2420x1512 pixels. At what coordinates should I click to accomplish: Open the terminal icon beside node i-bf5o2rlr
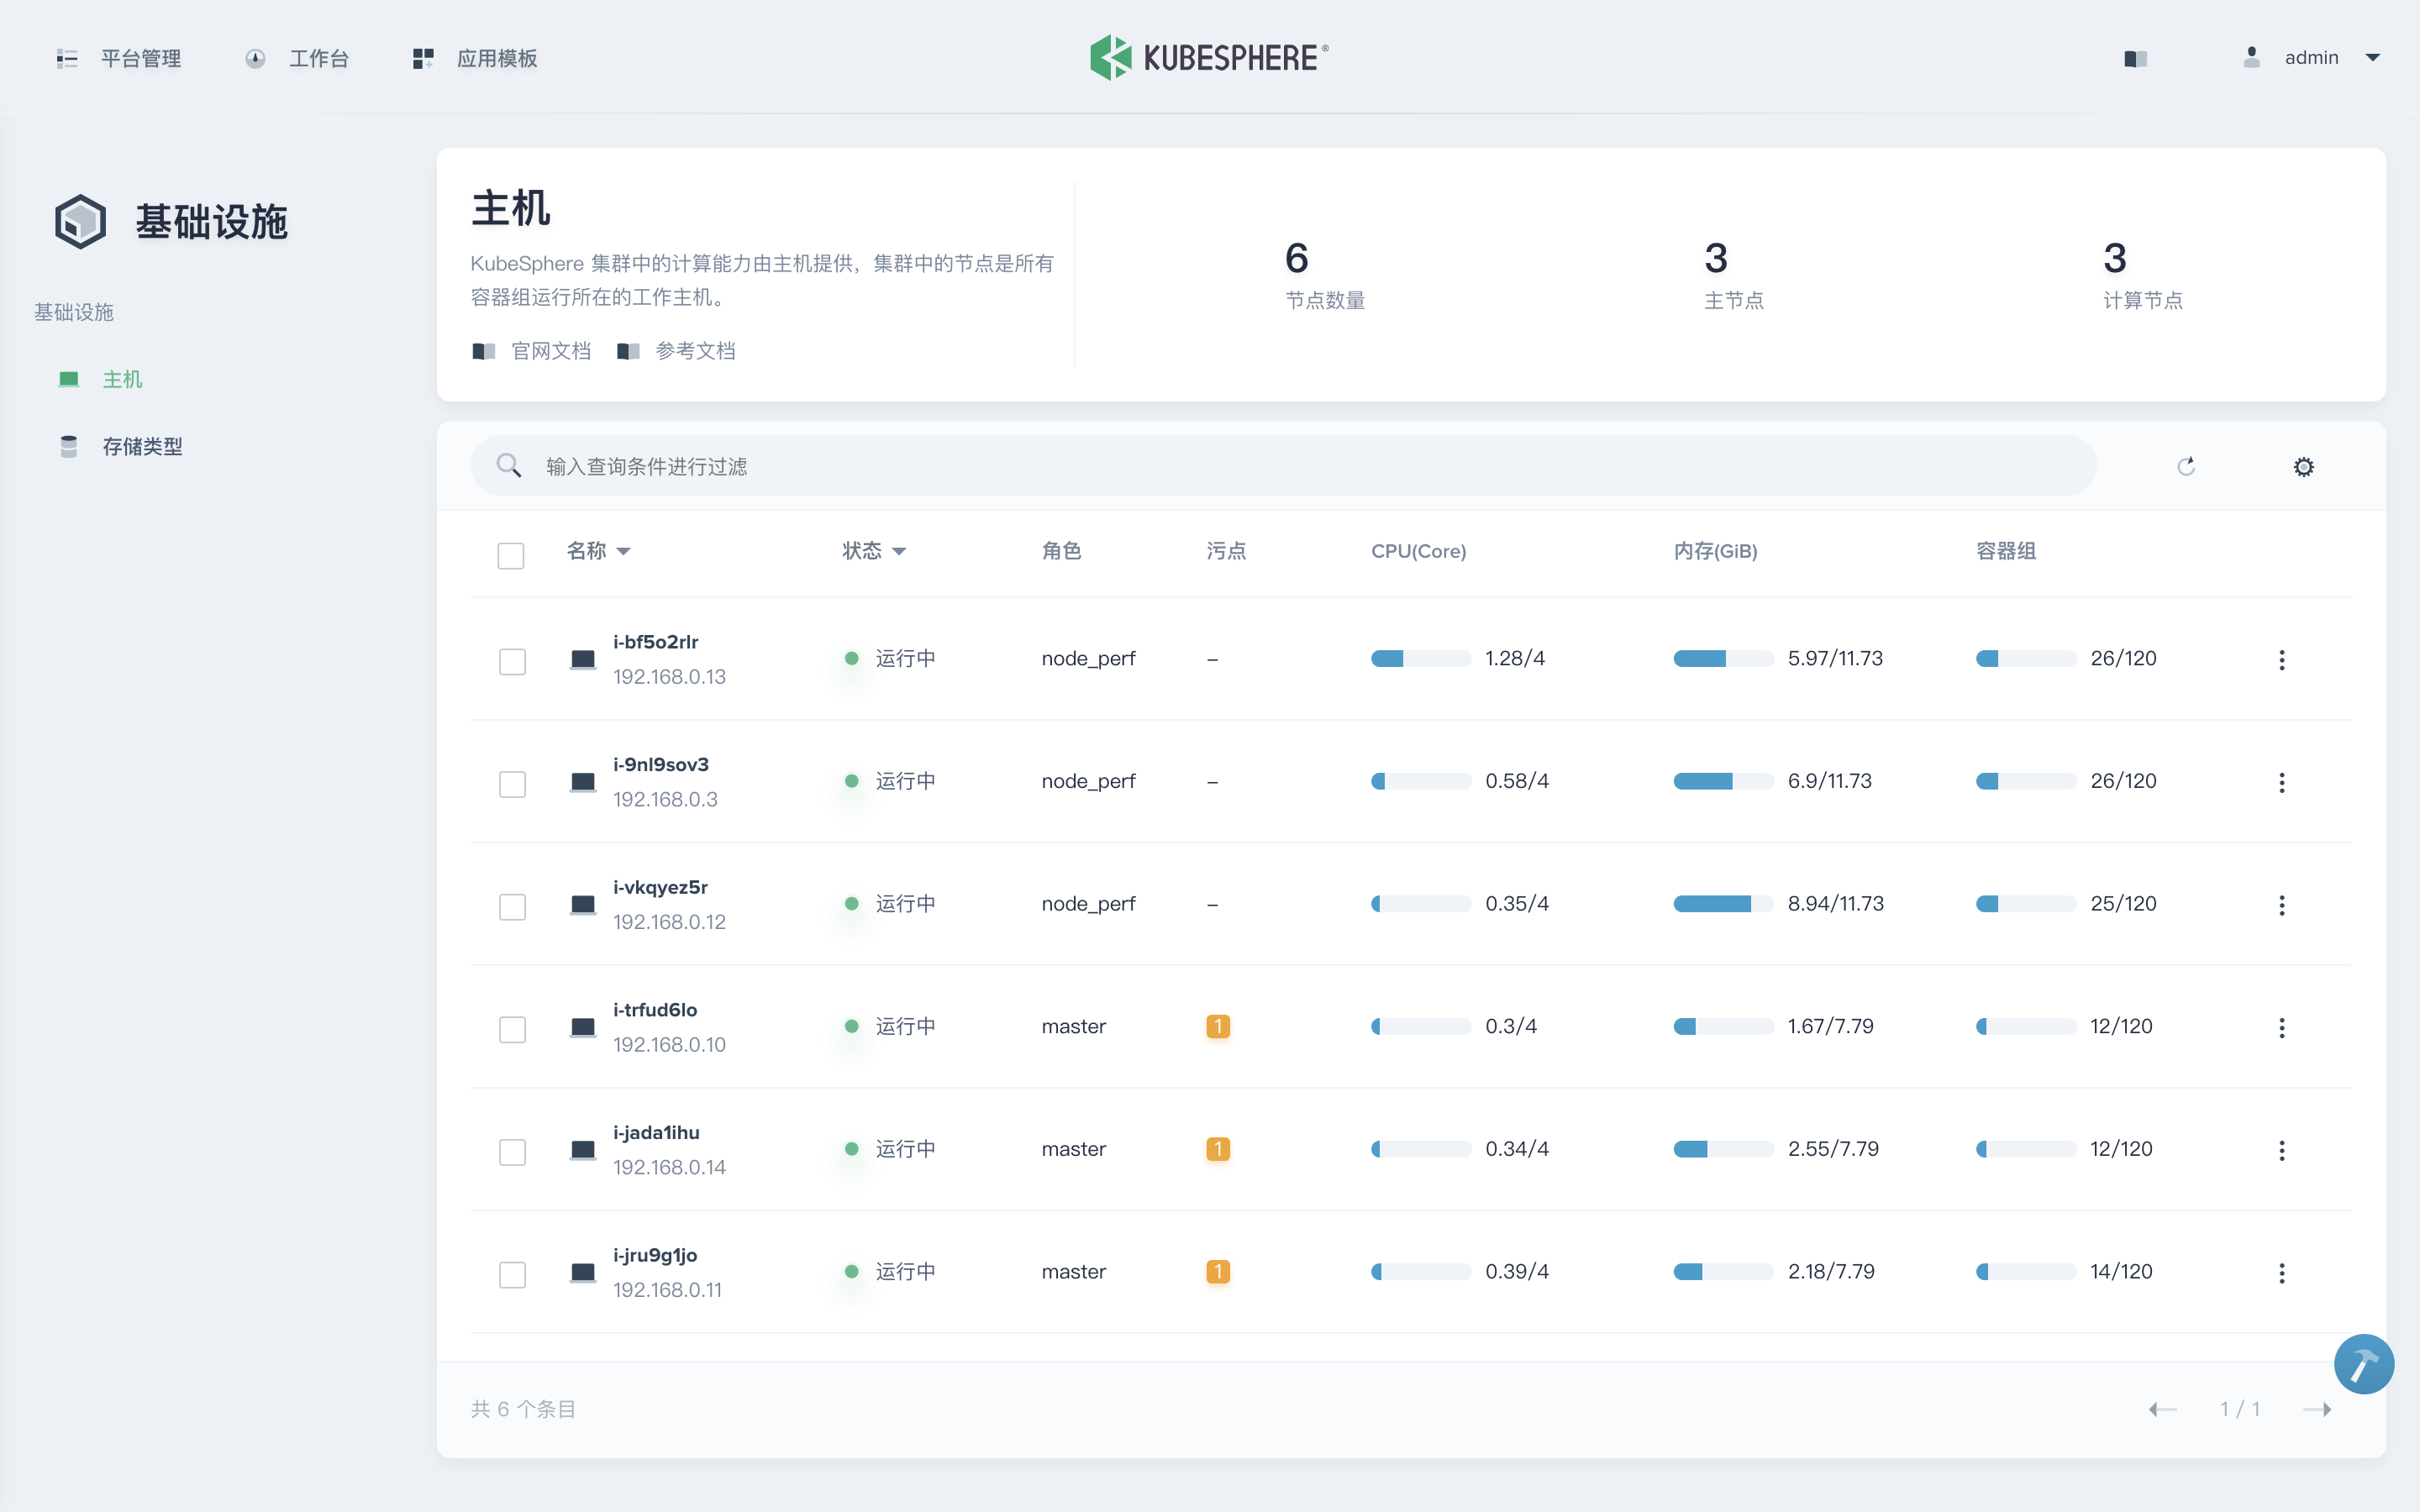click(582, 658)
